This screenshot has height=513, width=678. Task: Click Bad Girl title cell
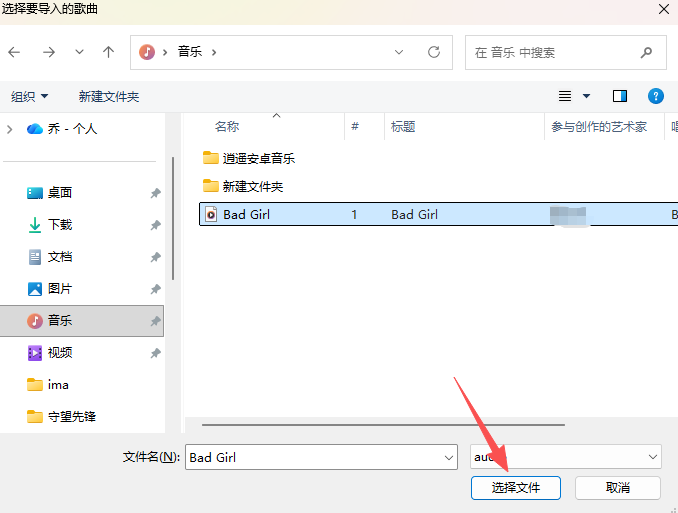(415, 215)
